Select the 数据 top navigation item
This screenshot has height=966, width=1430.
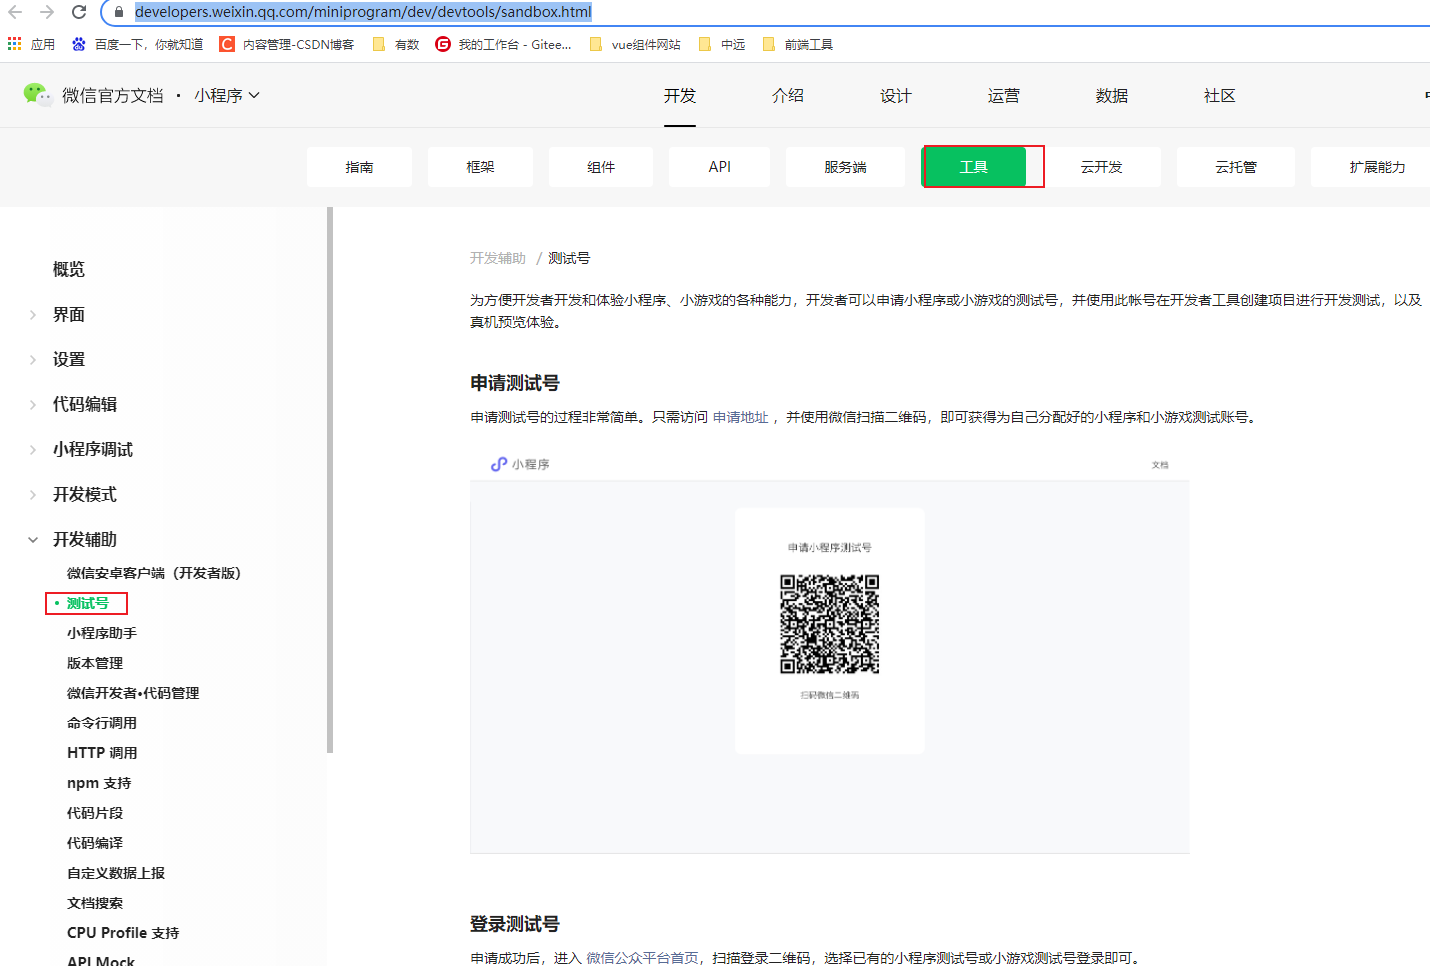coord(1112,95)
